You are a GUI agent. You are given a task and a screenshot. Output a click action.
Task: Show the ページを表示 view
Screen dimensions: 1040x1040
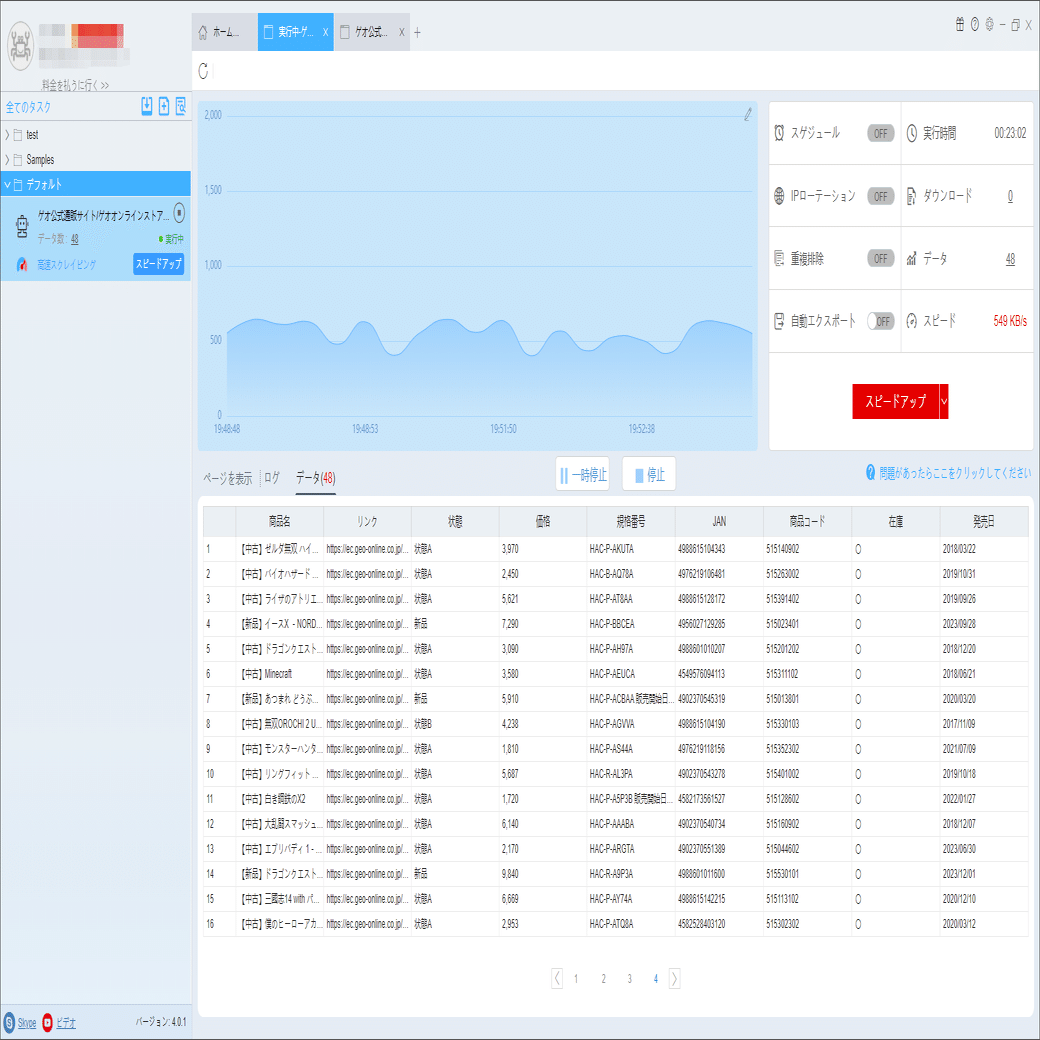pos(228,478)
